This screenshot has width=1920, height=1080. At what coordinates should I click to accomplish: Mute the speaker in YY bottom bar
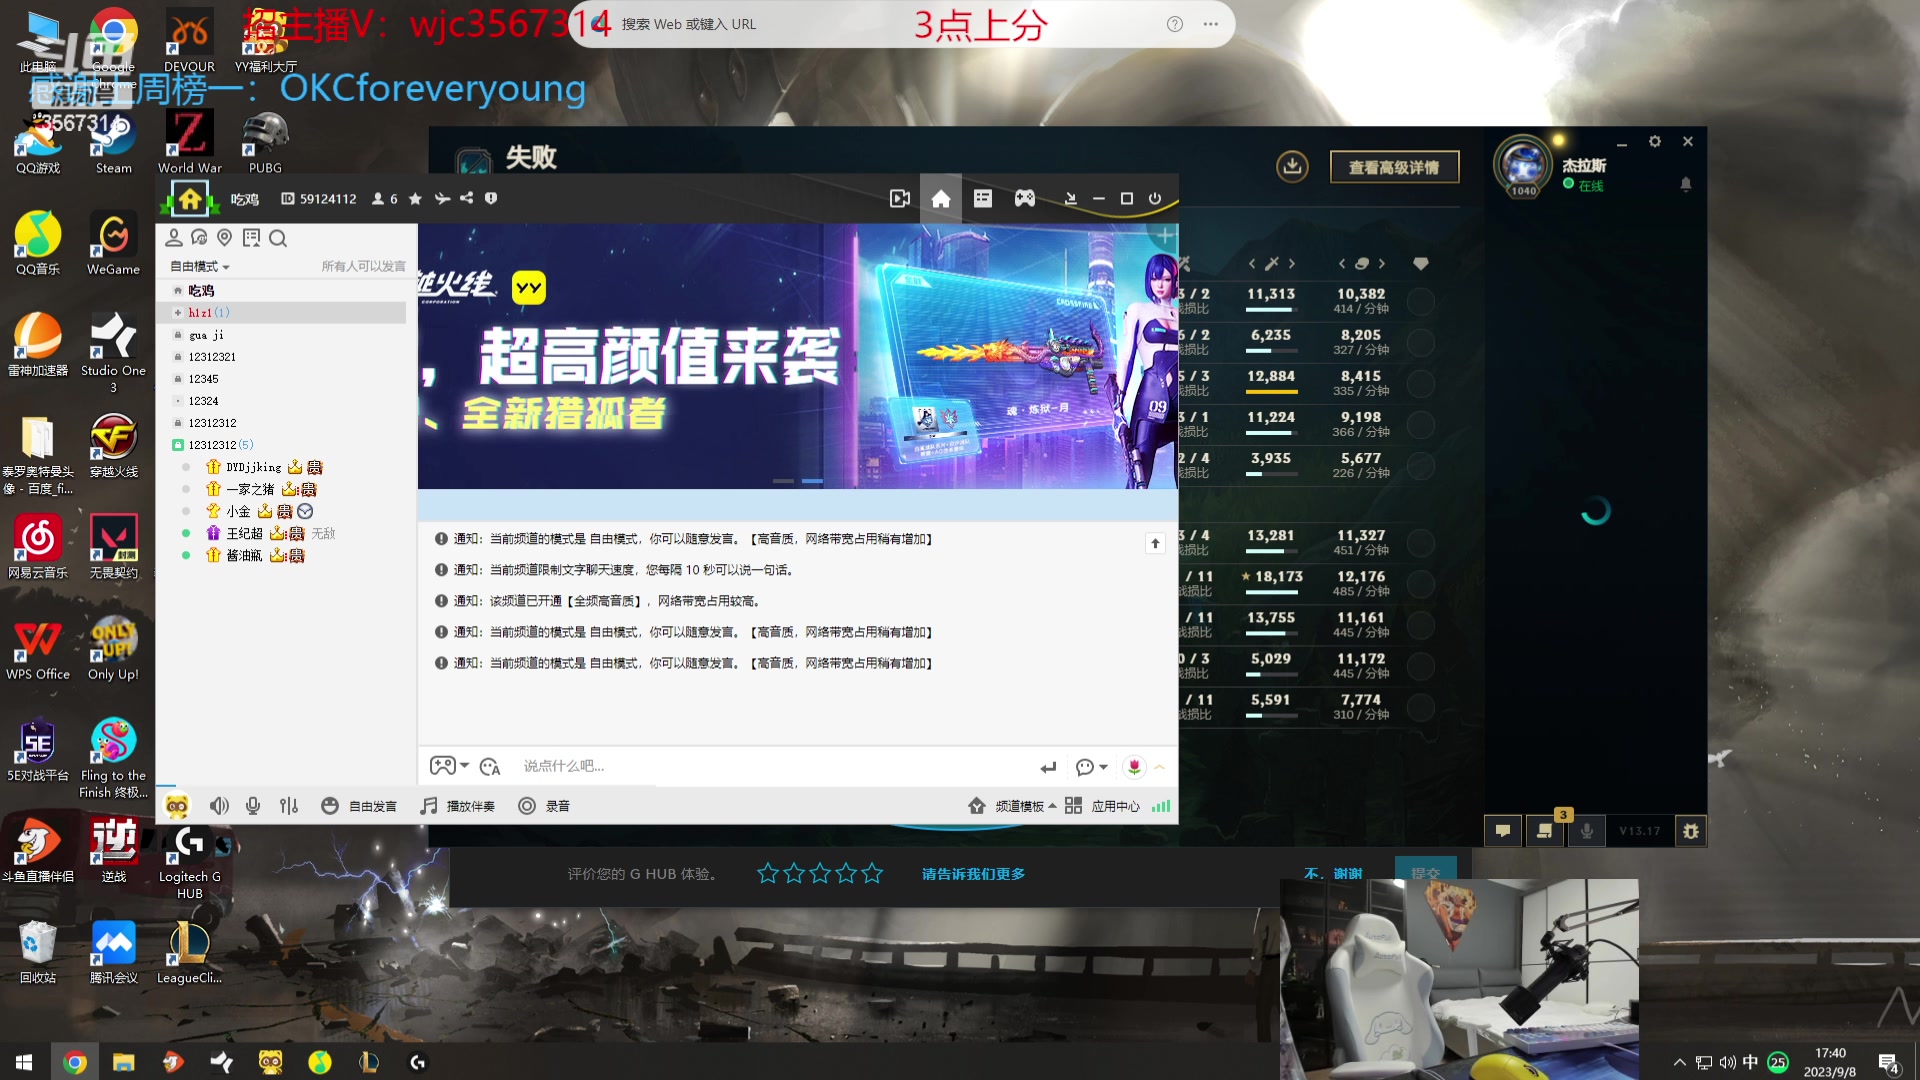click(219, 806)
